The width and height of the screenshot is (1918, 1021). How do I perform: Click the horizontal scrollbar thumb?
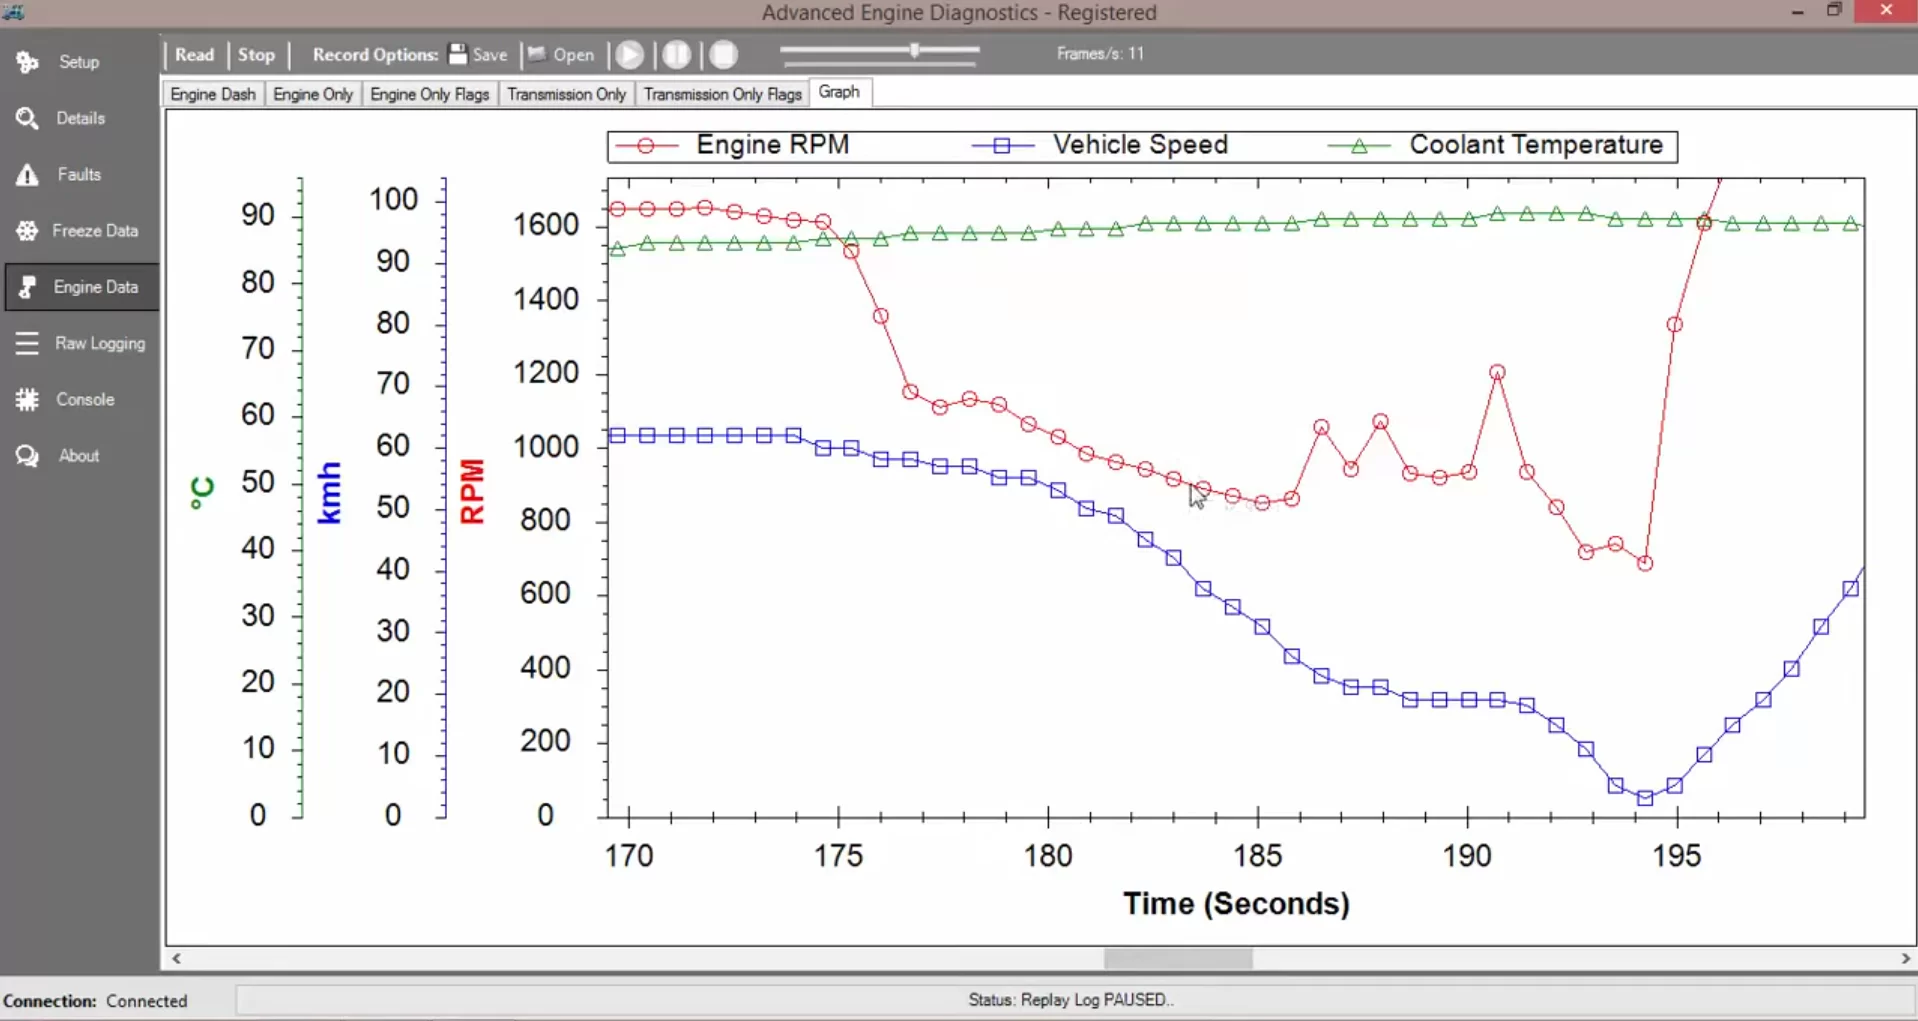pos(1178,958)
